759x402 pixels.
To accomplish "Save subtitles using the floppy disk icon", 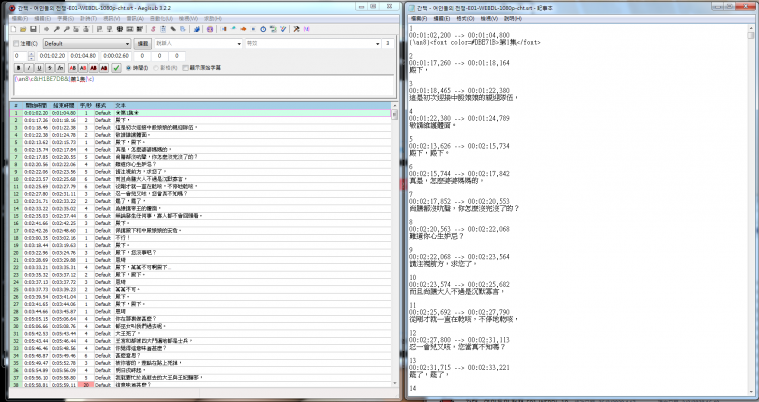I will (x=33, y=29).
